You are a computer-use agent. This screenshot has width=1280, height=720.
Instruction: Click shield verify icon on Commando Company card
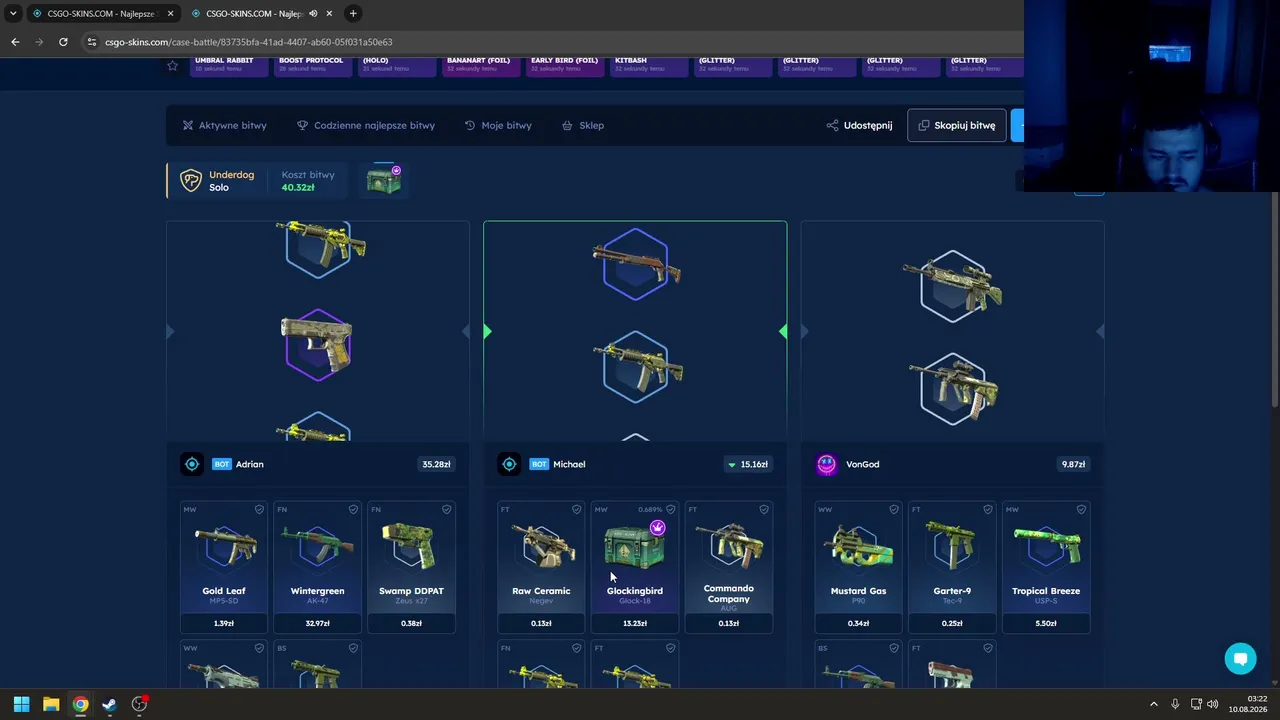[x=764, y=510]
